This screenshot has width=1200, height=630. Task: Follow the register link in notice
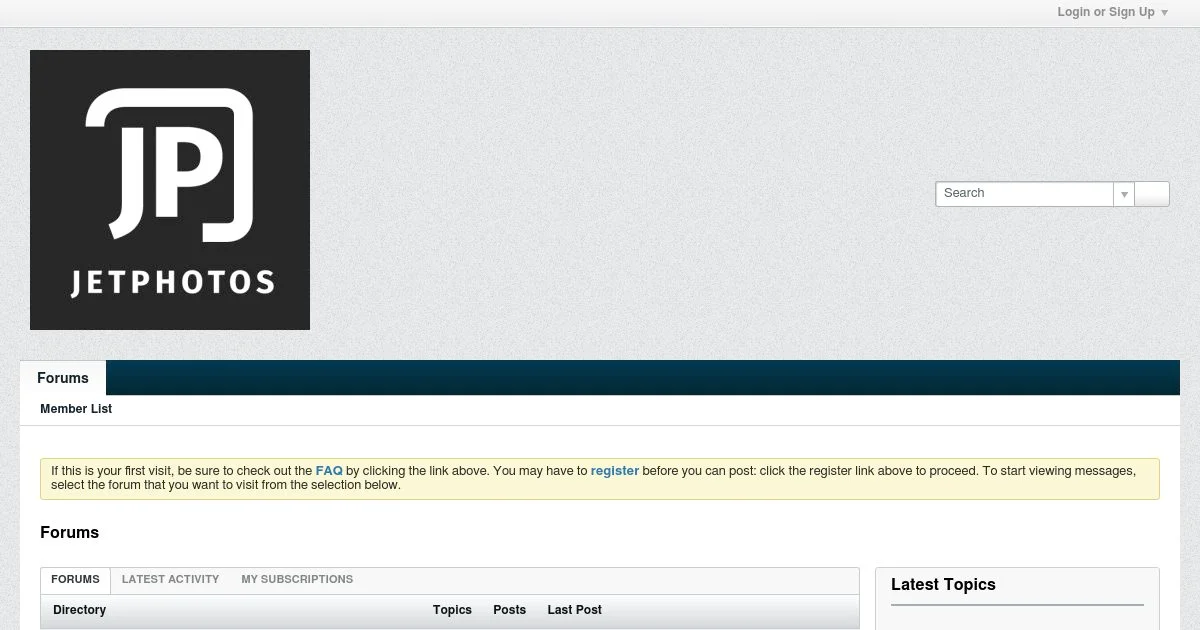[x=615, y=470]
